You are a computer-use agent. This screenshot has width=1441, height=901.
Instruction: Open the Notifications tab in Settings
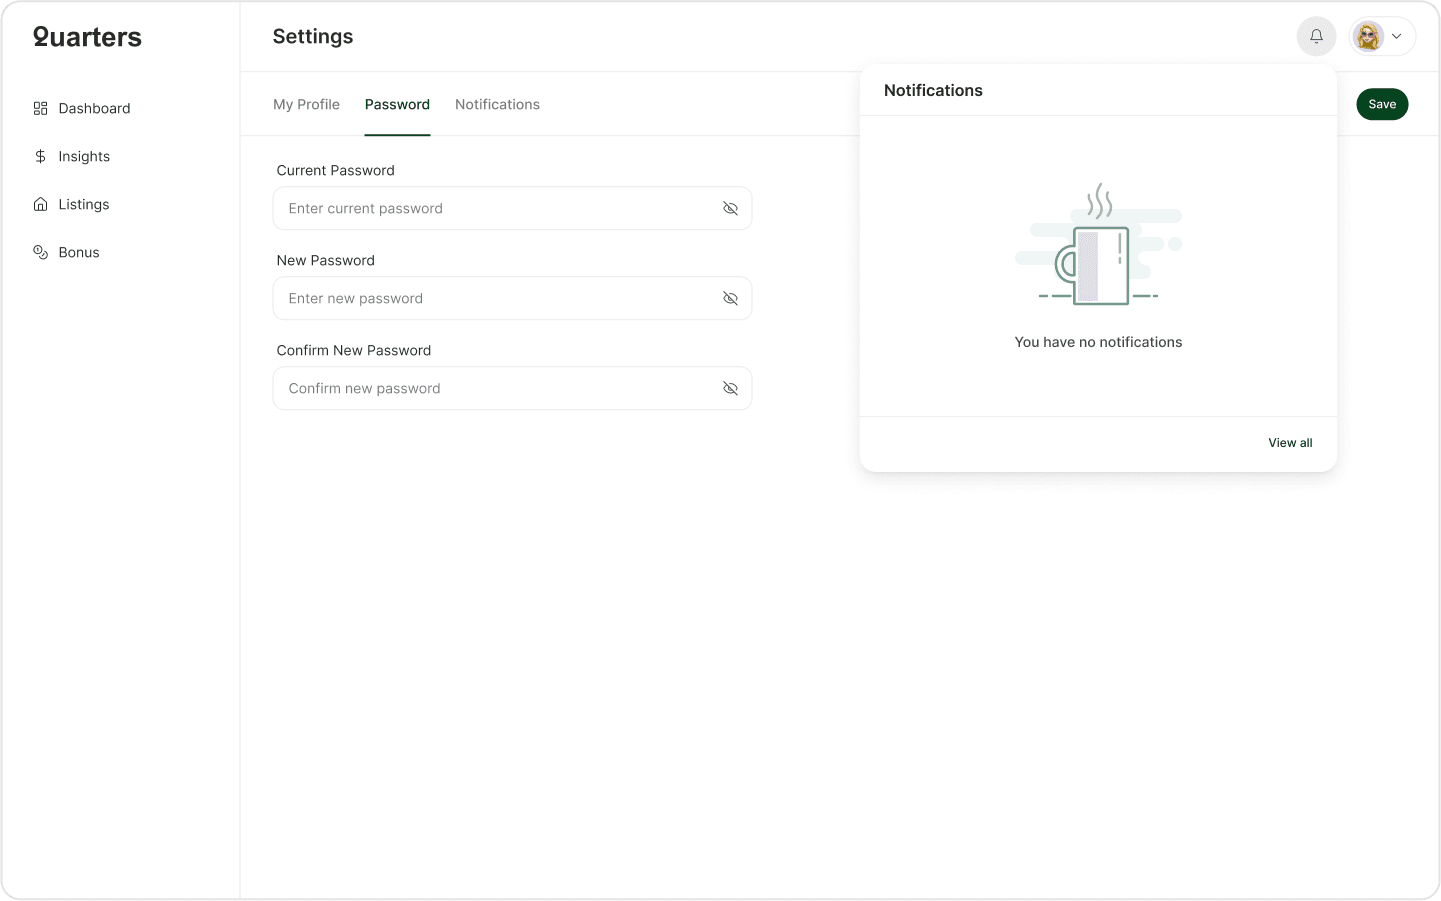(x=497, y=104)
